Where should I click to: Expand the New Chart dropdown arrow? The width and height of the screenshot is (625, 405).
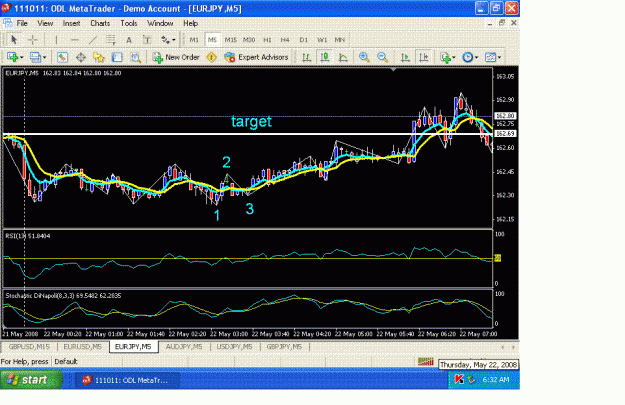coord(22,58)
